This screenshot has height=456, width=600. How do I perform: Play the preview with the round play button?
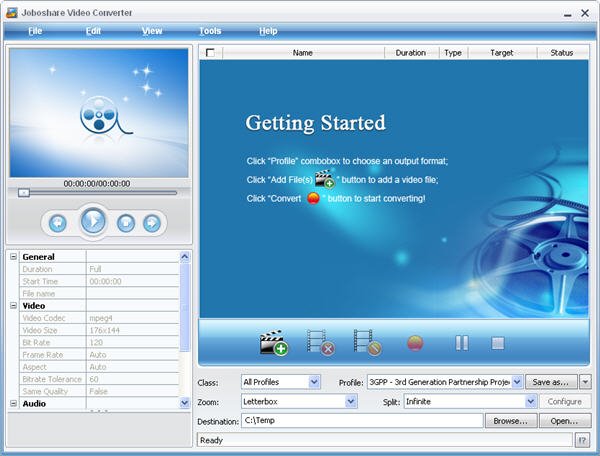tap(93, 222)
